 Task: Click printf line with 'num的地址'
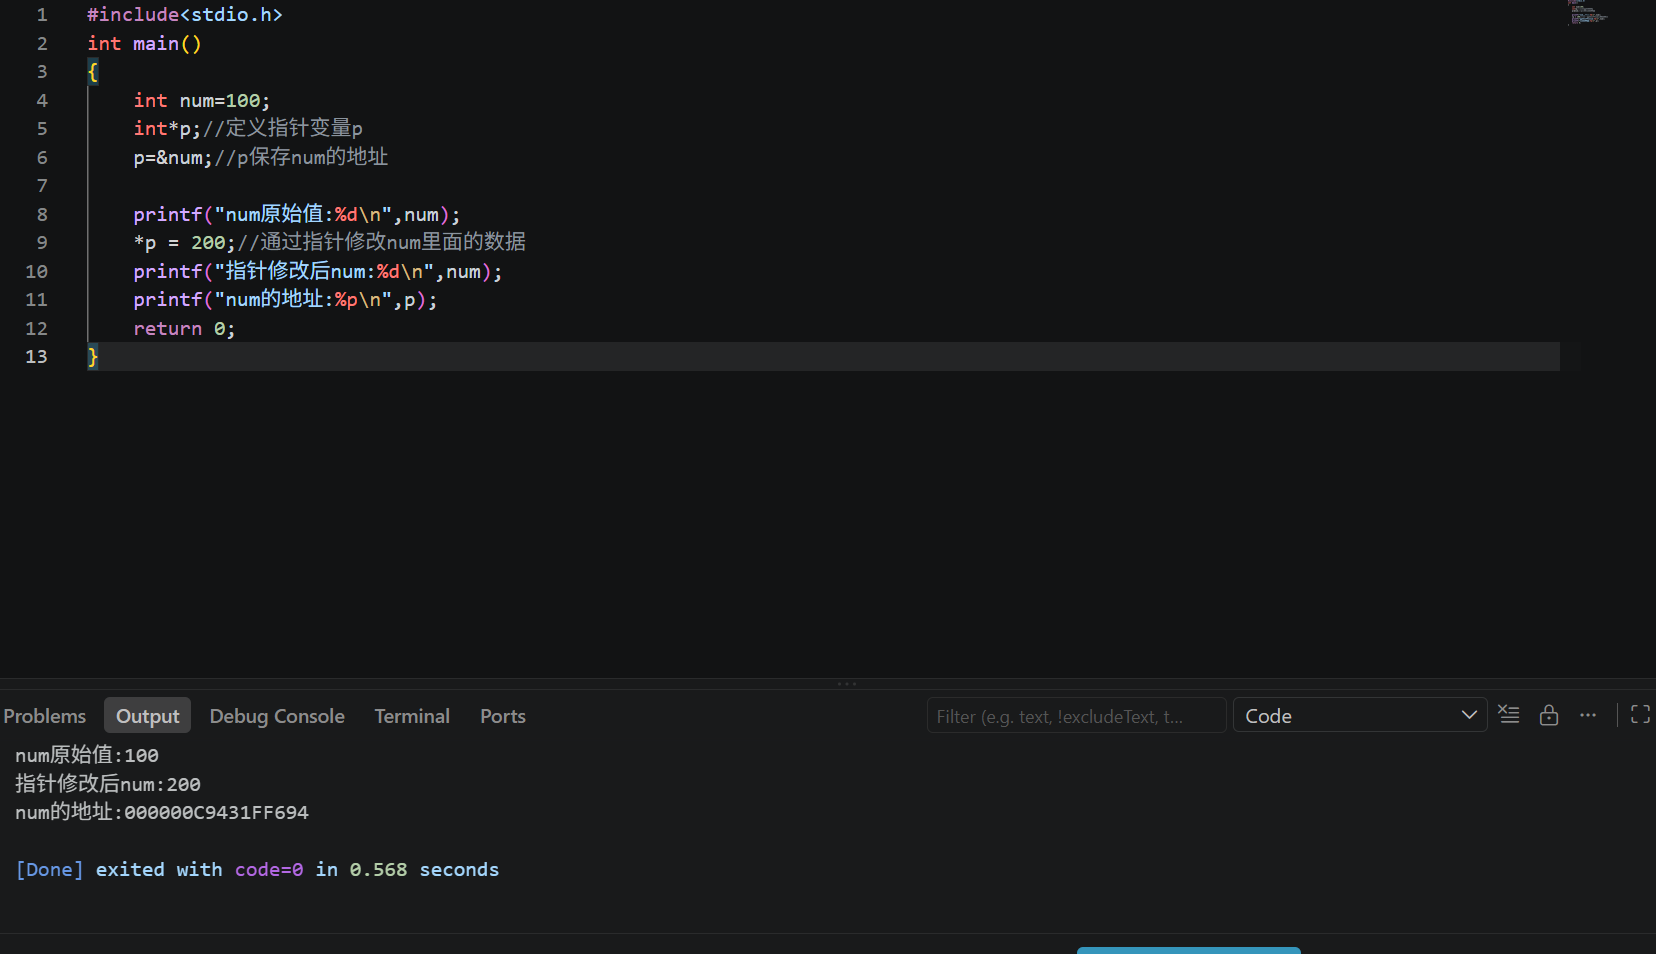pos(286,300)
